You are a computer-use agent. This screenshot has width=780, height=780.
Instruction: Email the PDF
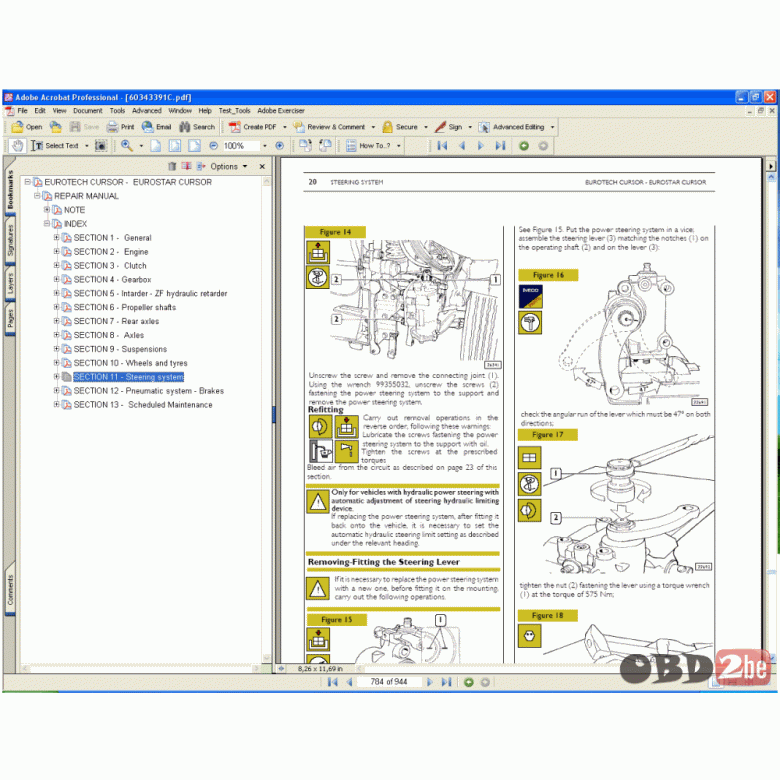point(156,127)
